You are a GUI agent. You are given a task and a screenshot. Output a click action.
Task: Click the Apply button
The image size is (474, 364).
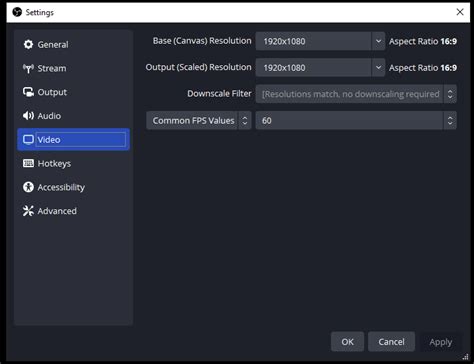440,342
